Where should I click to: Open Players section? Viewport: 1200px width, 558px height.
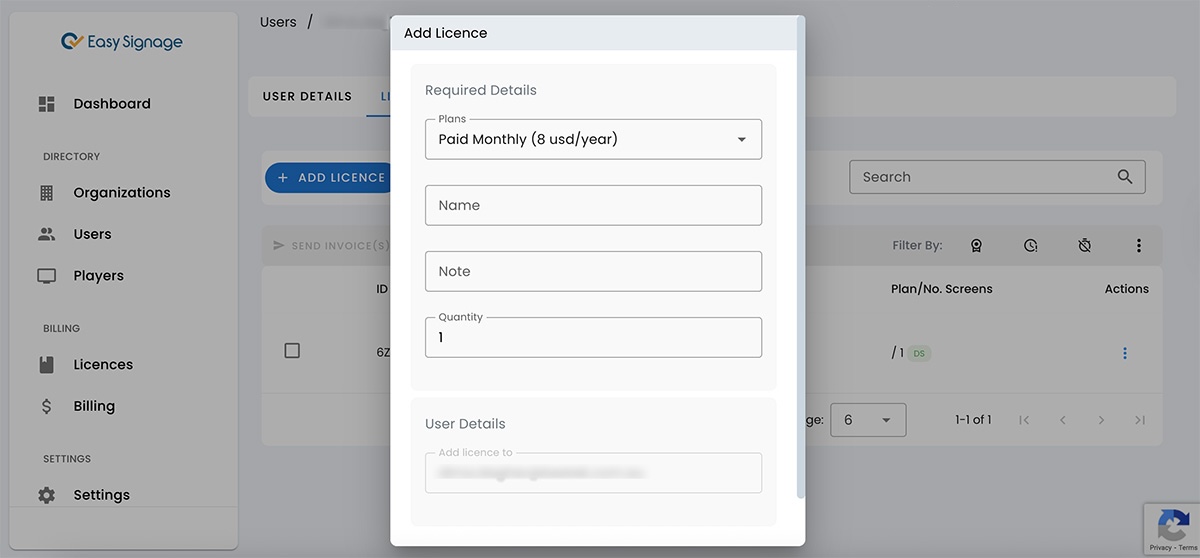[x=98, y=276]
